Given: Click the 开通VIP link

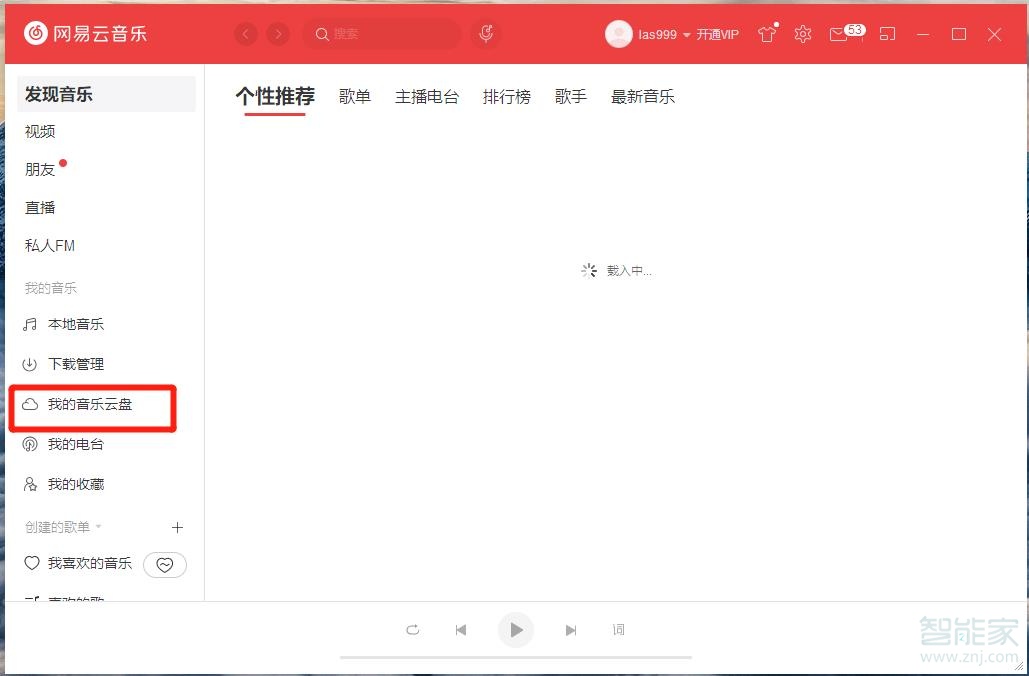Looking at the screenshot, I should pyautogui.click(x=717, y=34).
